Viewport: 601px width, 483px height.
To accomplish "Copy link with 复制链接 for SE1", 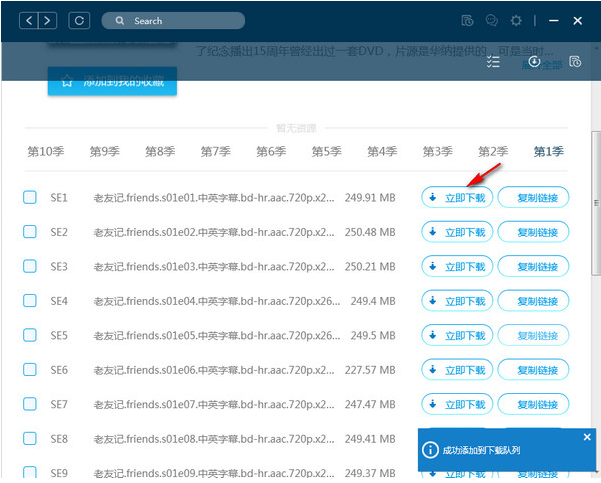I will [x=533, y=197].
